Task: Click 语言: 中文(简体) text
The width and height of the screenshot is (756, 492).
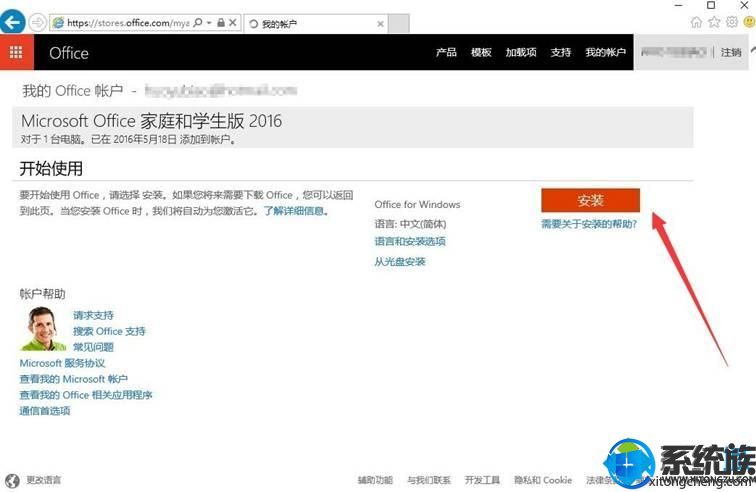Action: [x=410, y=224]
